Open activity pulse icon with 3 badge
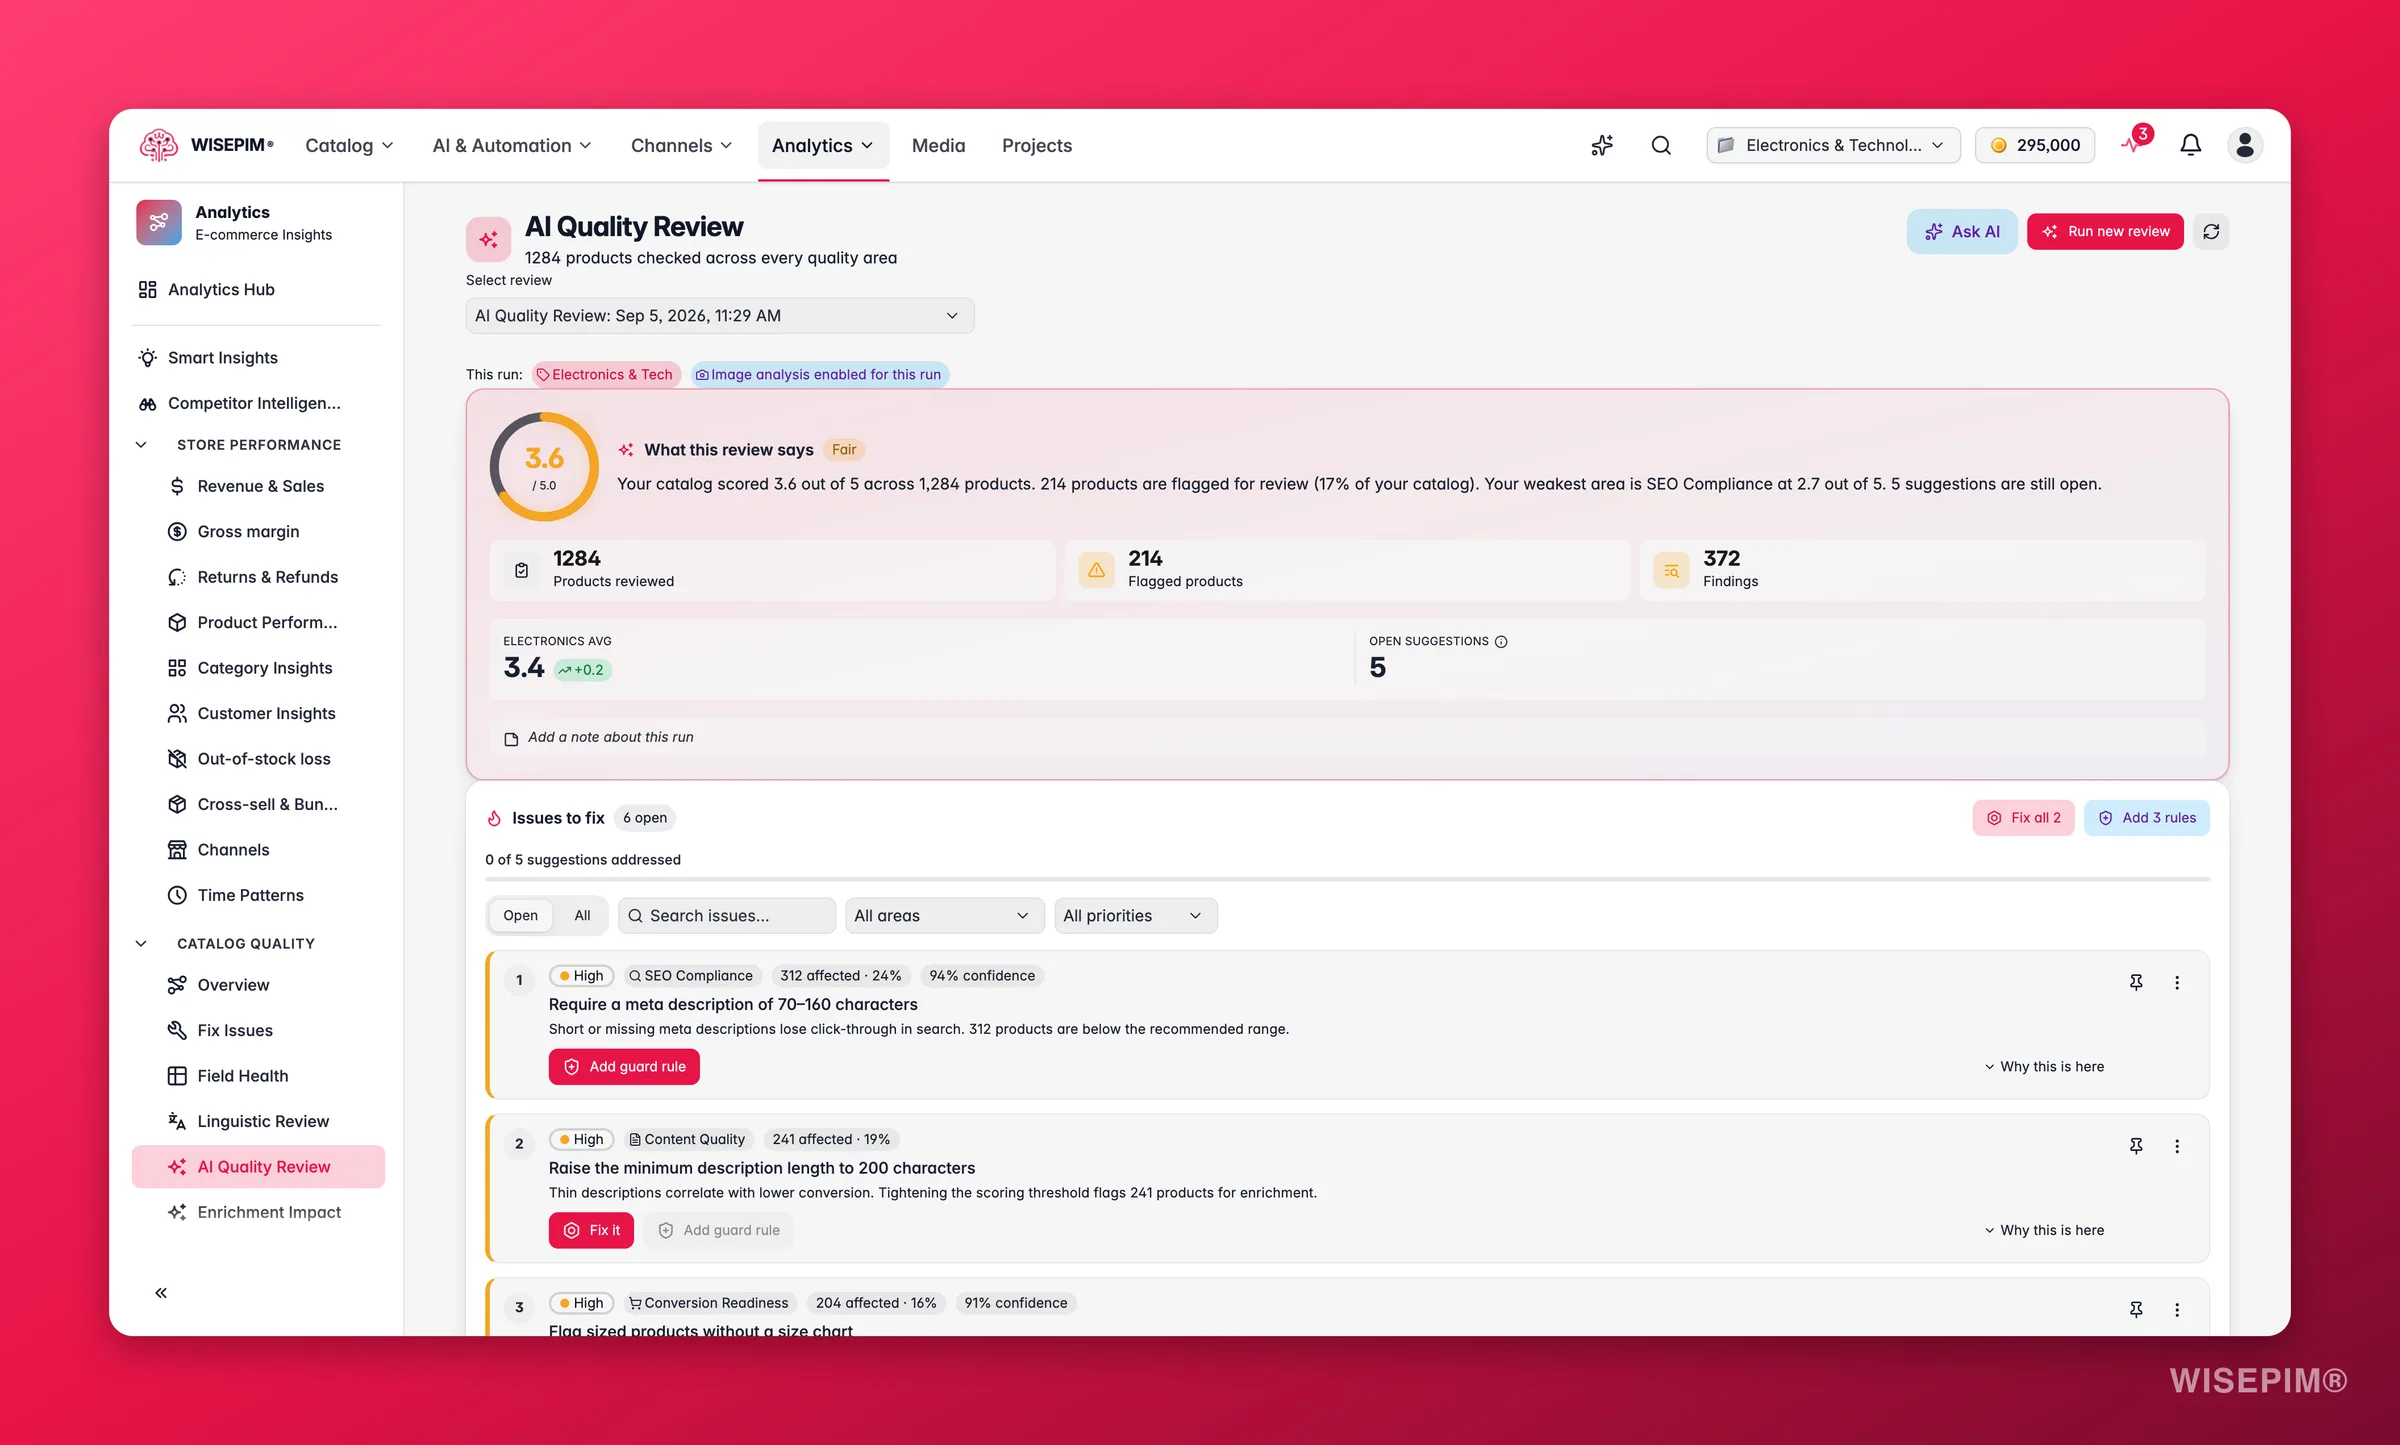 tap(2134, 143)
